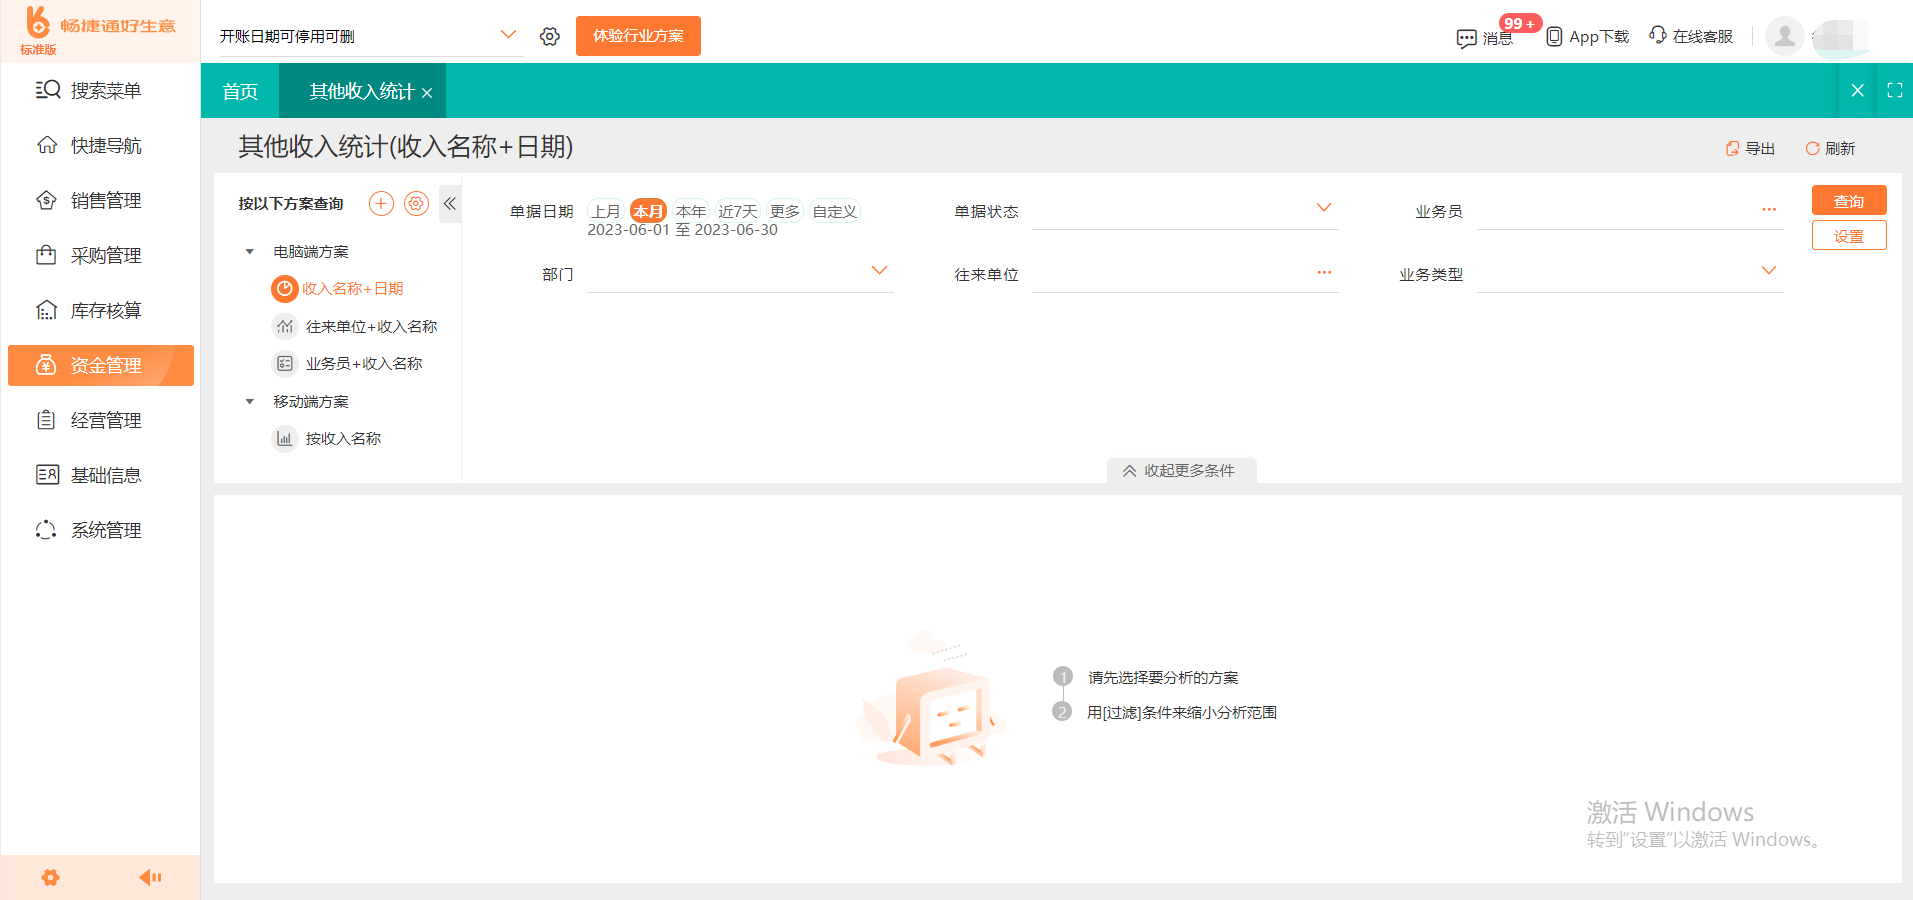Open 系统管理 in the navigation sidebar
1913x900 pixels.
pos(100,529)
